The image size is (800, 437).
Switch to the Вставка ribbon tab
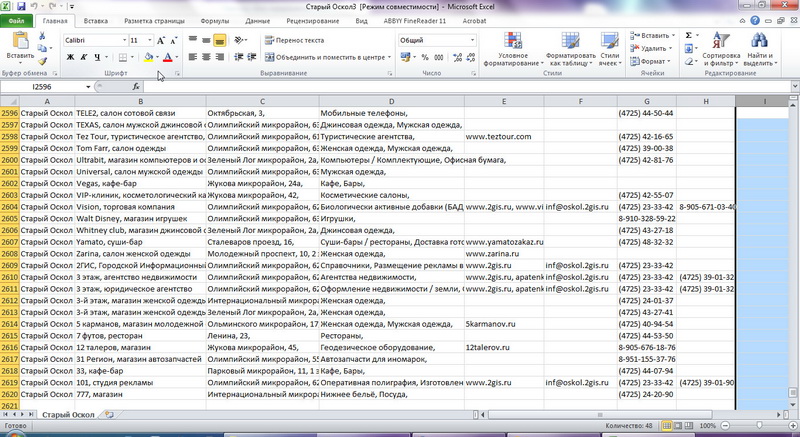pos(95,21)
